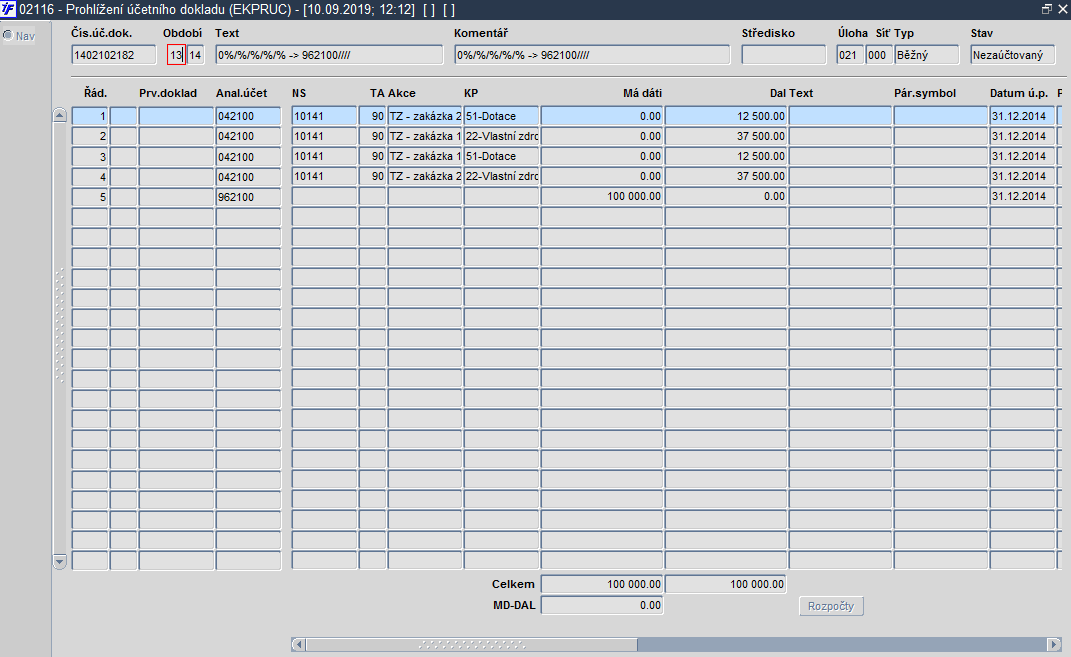Click Akce TZ - zakázka 1 in row 2
Screen dimensions: 1071x657
426,136
